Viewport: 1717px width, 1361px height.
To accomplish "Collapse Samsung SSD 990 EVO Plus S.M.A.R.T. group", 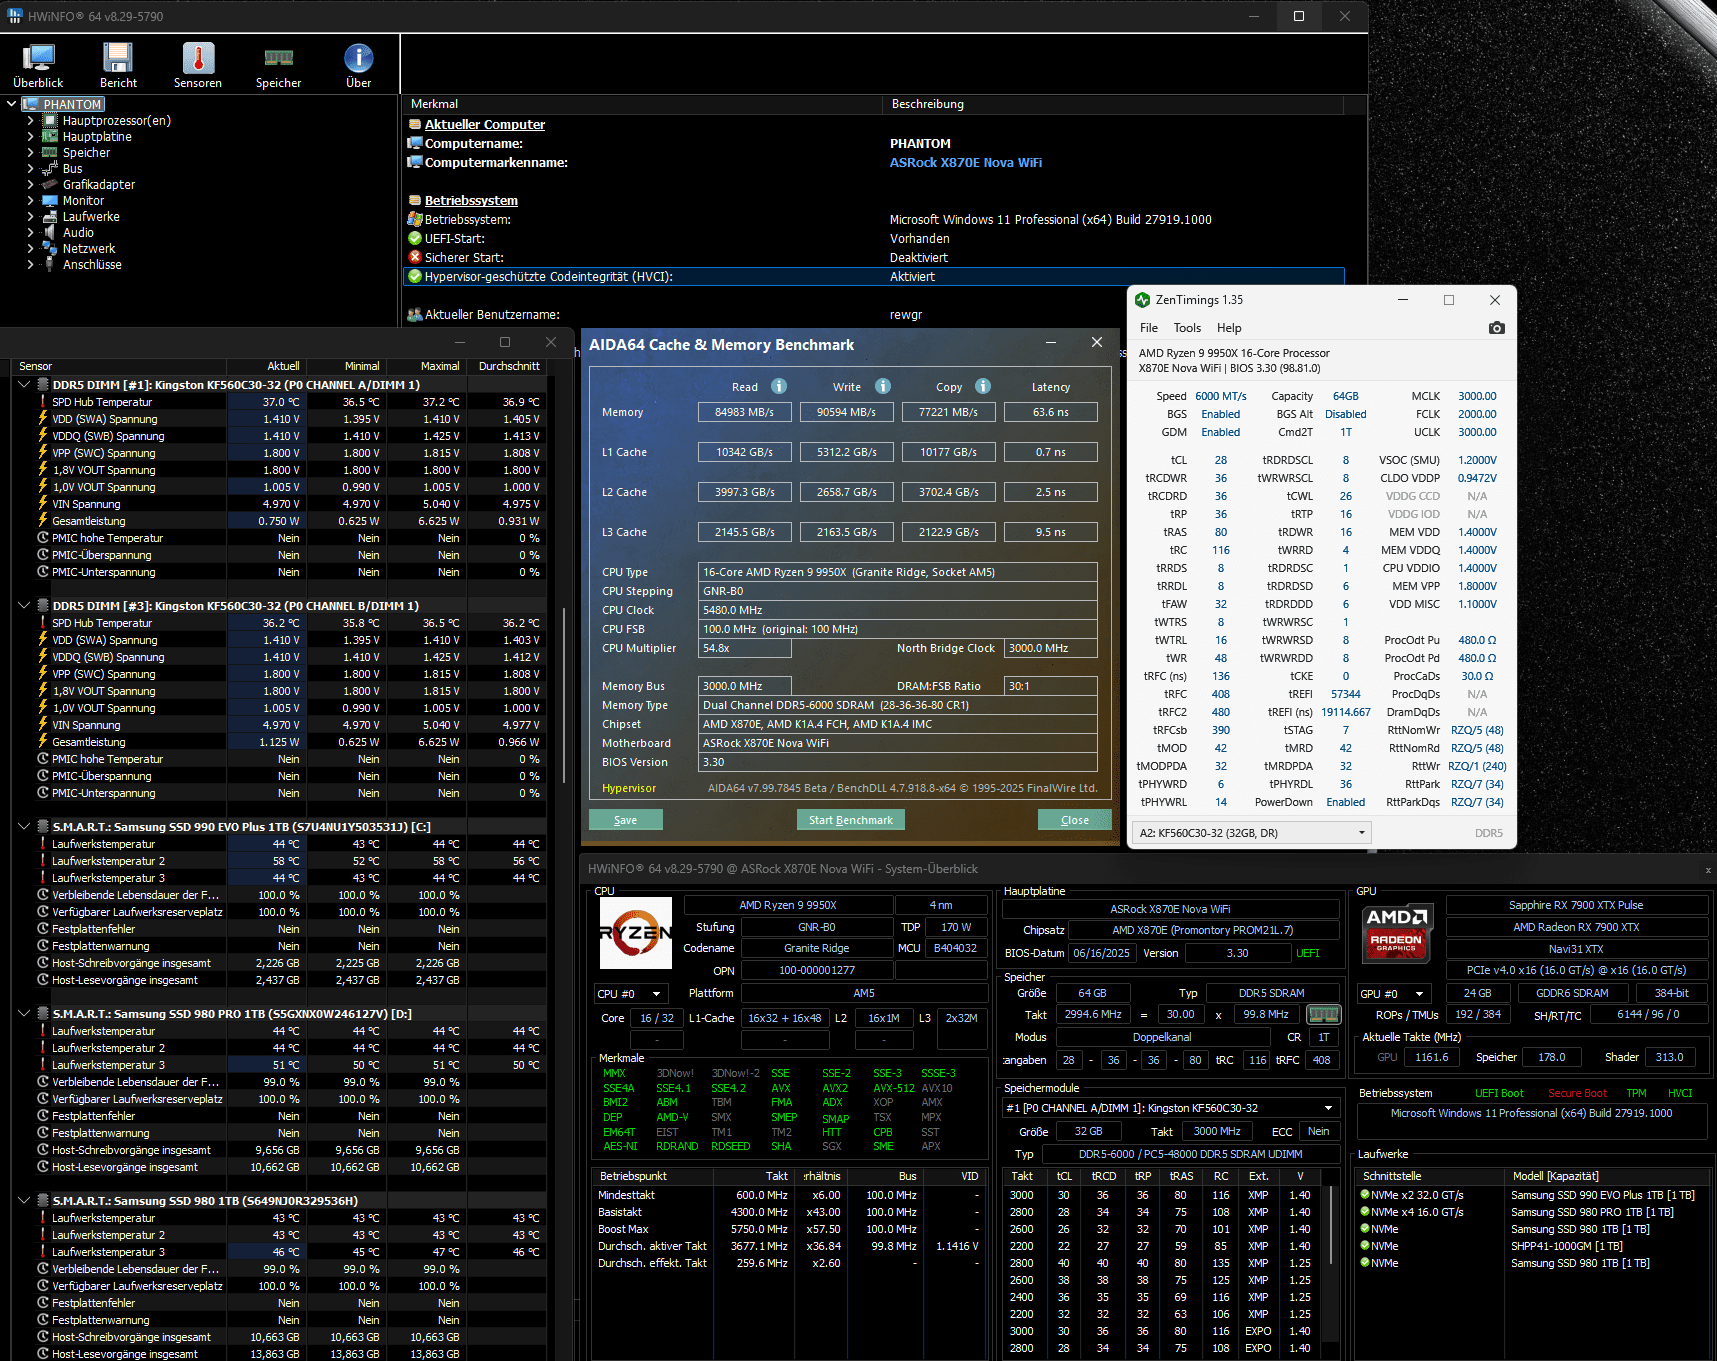I will coord(24,827).
